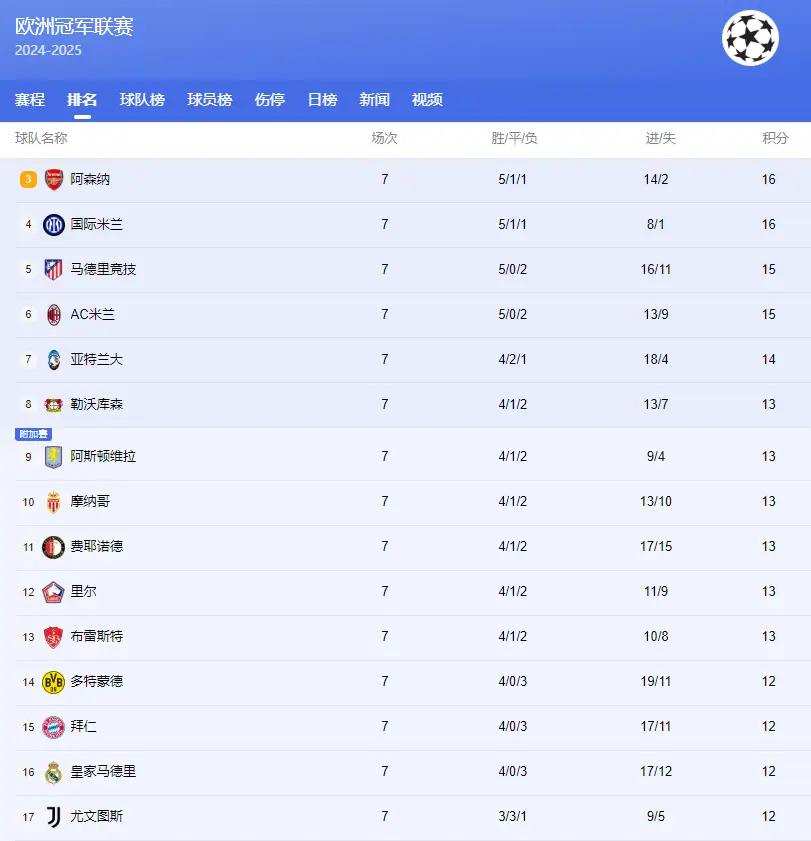Image resolution: width=811 pixels, height=841 pixels.
Task: Switch to the 赛程 tab
Action: [30, 100]
